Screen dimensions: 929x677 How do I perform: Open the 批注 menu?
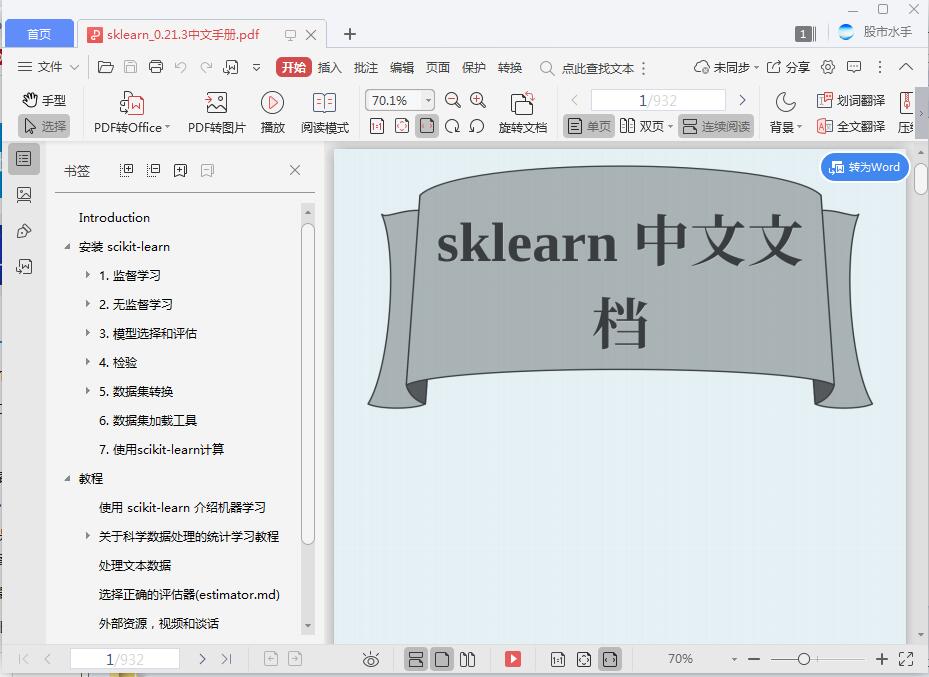pyautogui.click(x=365, y=68)
